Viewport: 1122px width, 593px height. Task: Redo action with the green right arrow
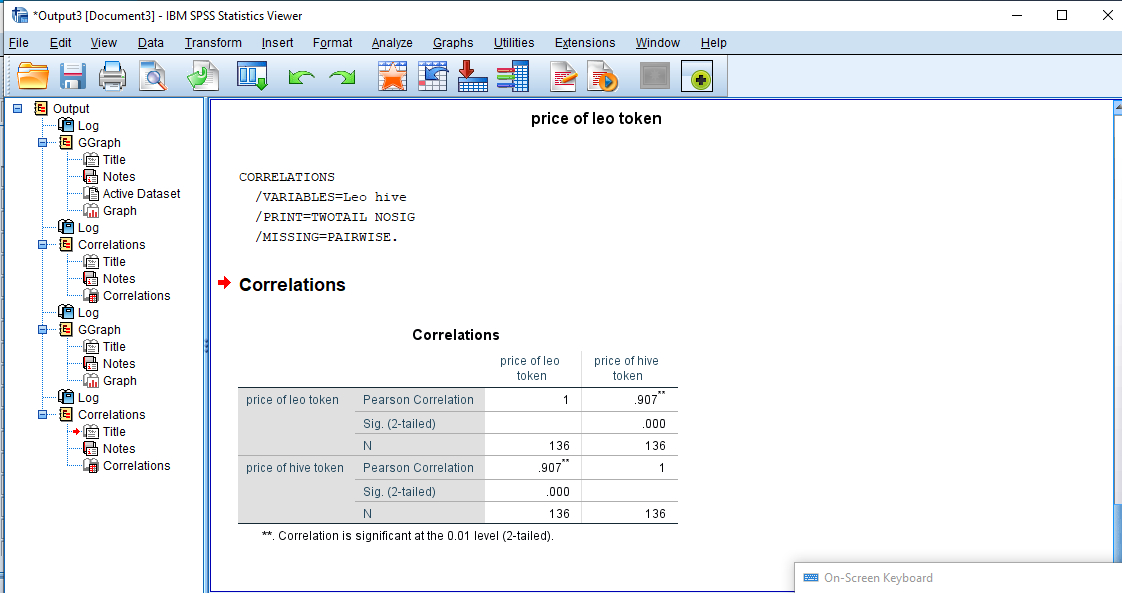point(341,77)
